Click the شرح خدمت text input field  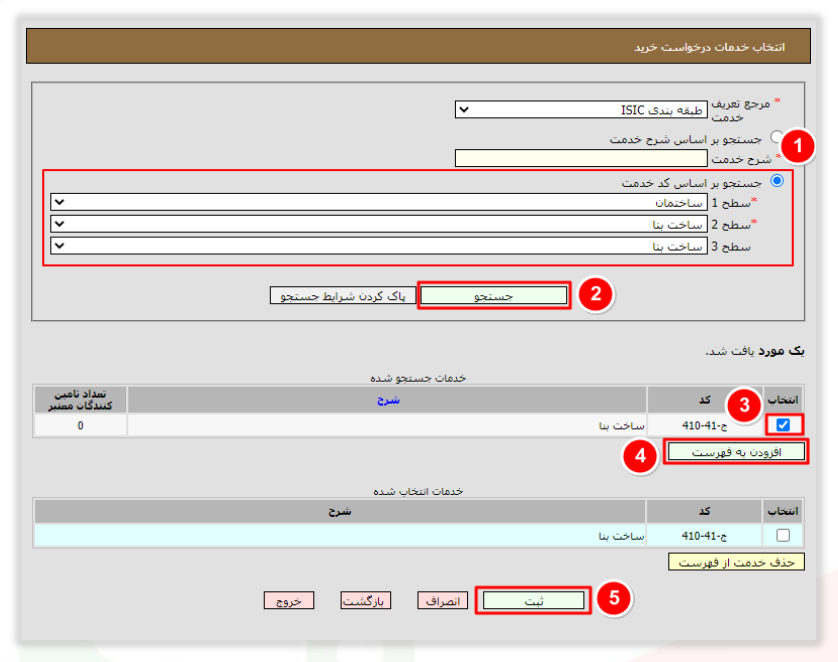tap(581, 158)
